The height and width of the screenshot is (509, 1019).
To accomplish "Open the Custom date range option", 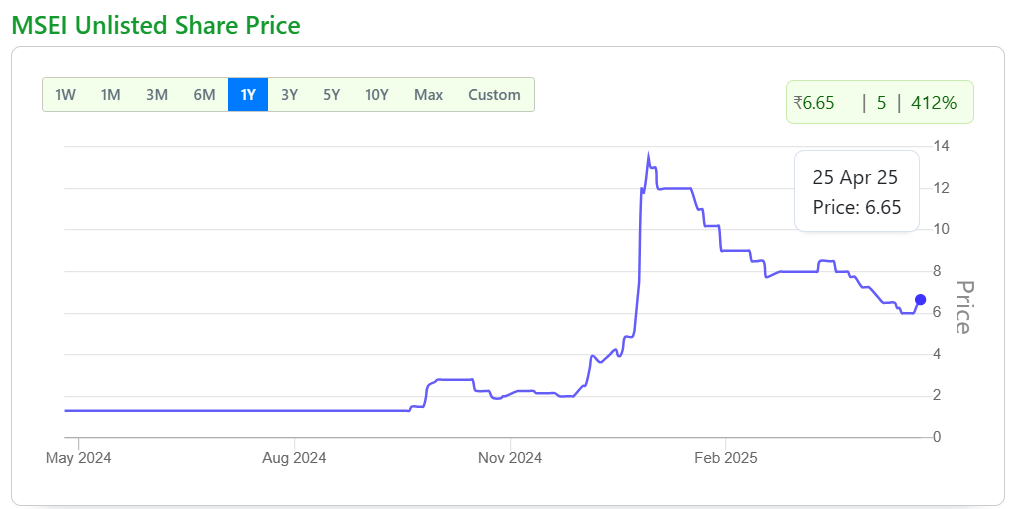I will (494, 95).
